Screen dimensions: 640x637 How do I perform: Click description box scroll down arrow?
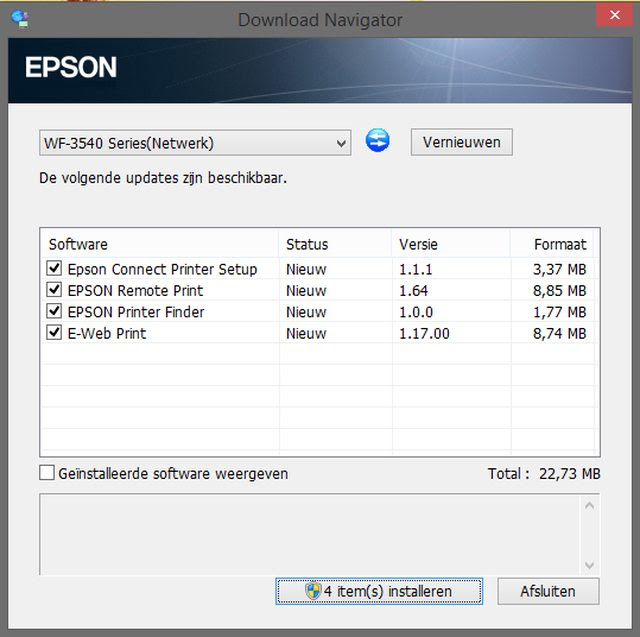coord(589,565)
